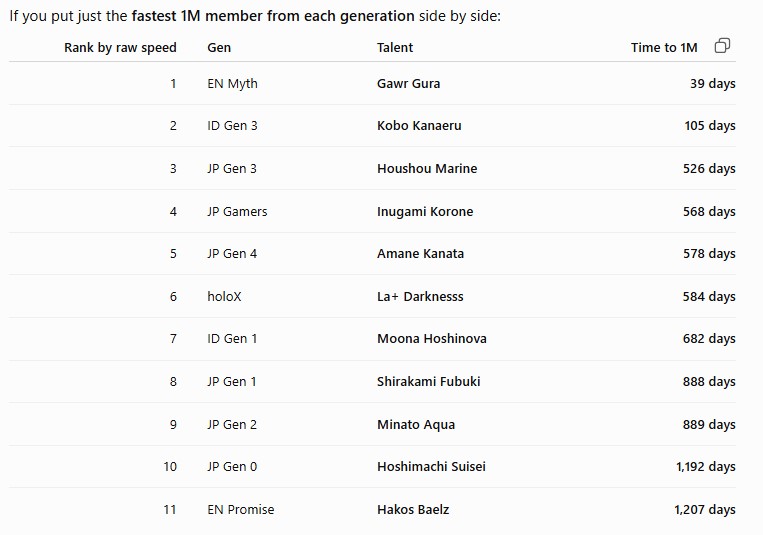Select the Hakos Baelz cell
This screenshot has width=763, height=535.
pos(413,510)
